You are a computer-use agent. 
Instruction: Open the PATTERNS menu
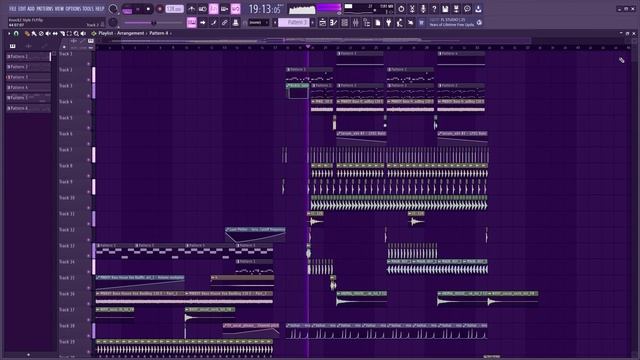pos(44,9)
